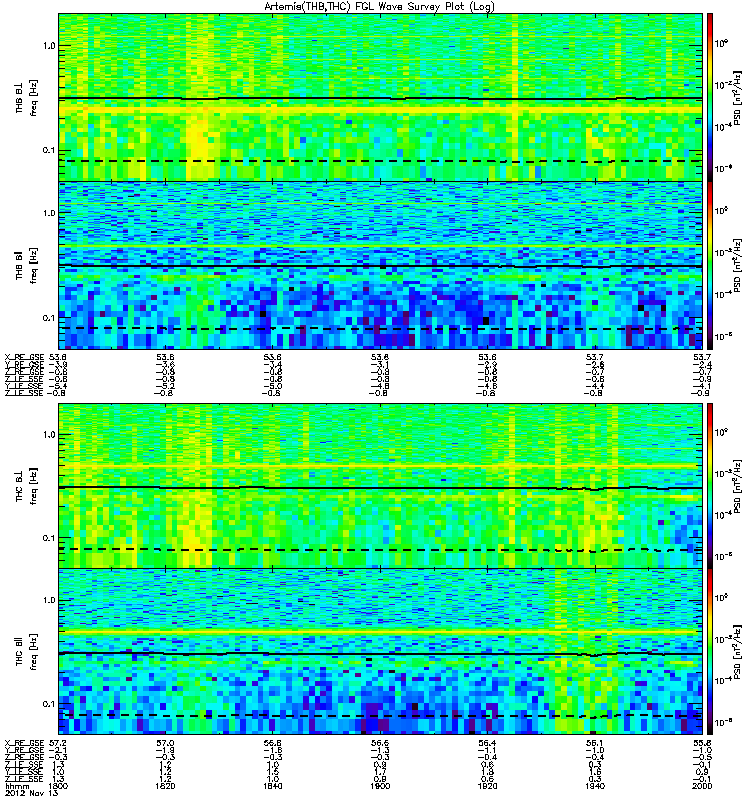750x800 pixels.
Task: Click the THB B-perpendicular freq [Hz] axis label
Action: point(34,97)
